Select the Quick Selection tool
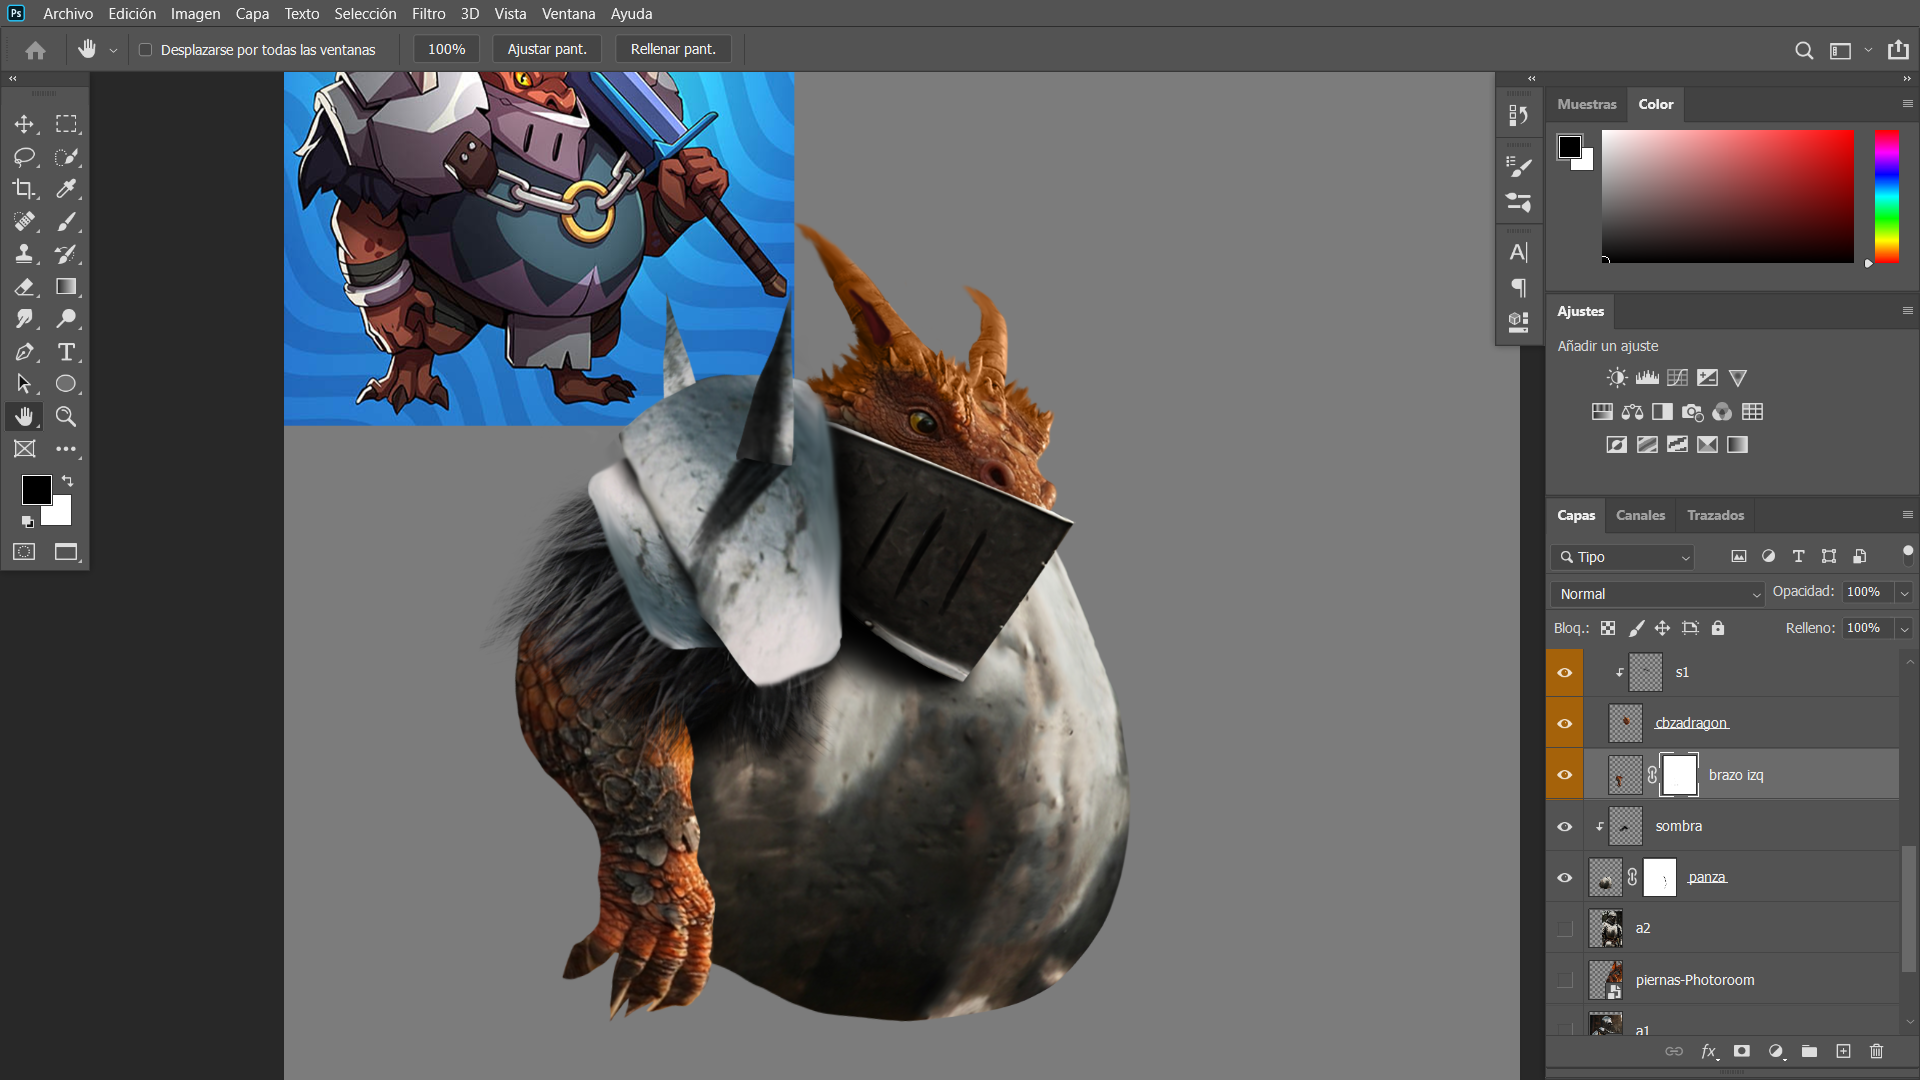 click(66, 157)
